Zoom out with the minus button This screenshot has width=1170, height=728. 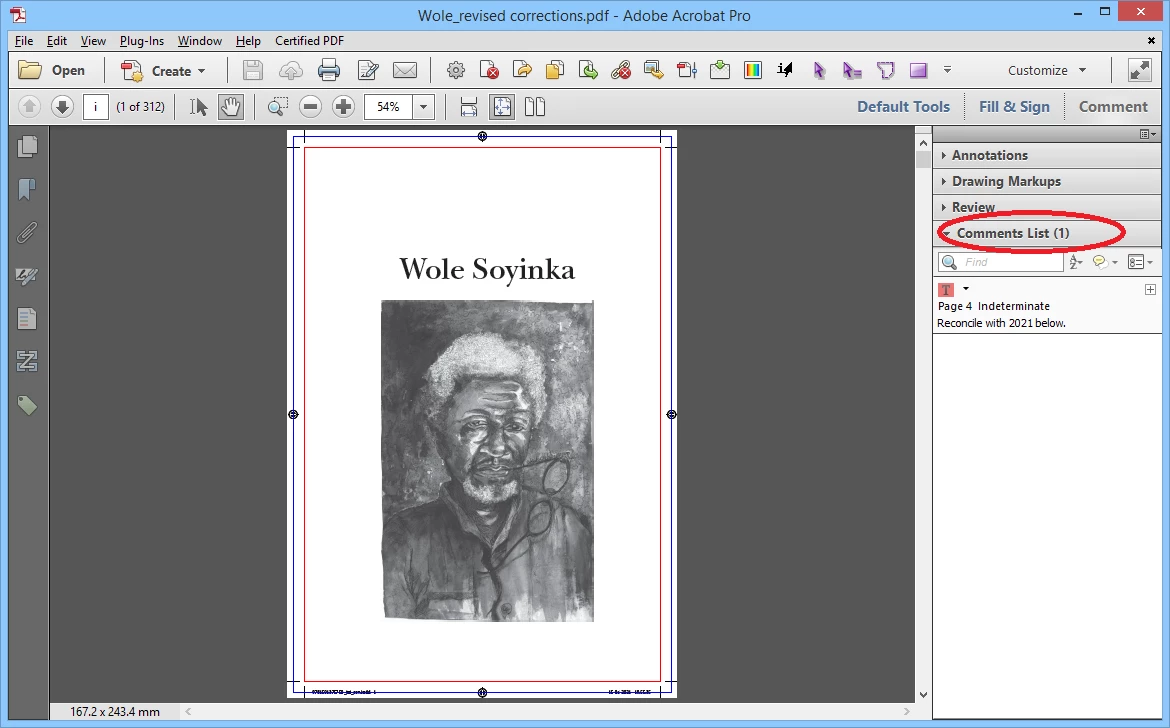(x=310, y=107)
